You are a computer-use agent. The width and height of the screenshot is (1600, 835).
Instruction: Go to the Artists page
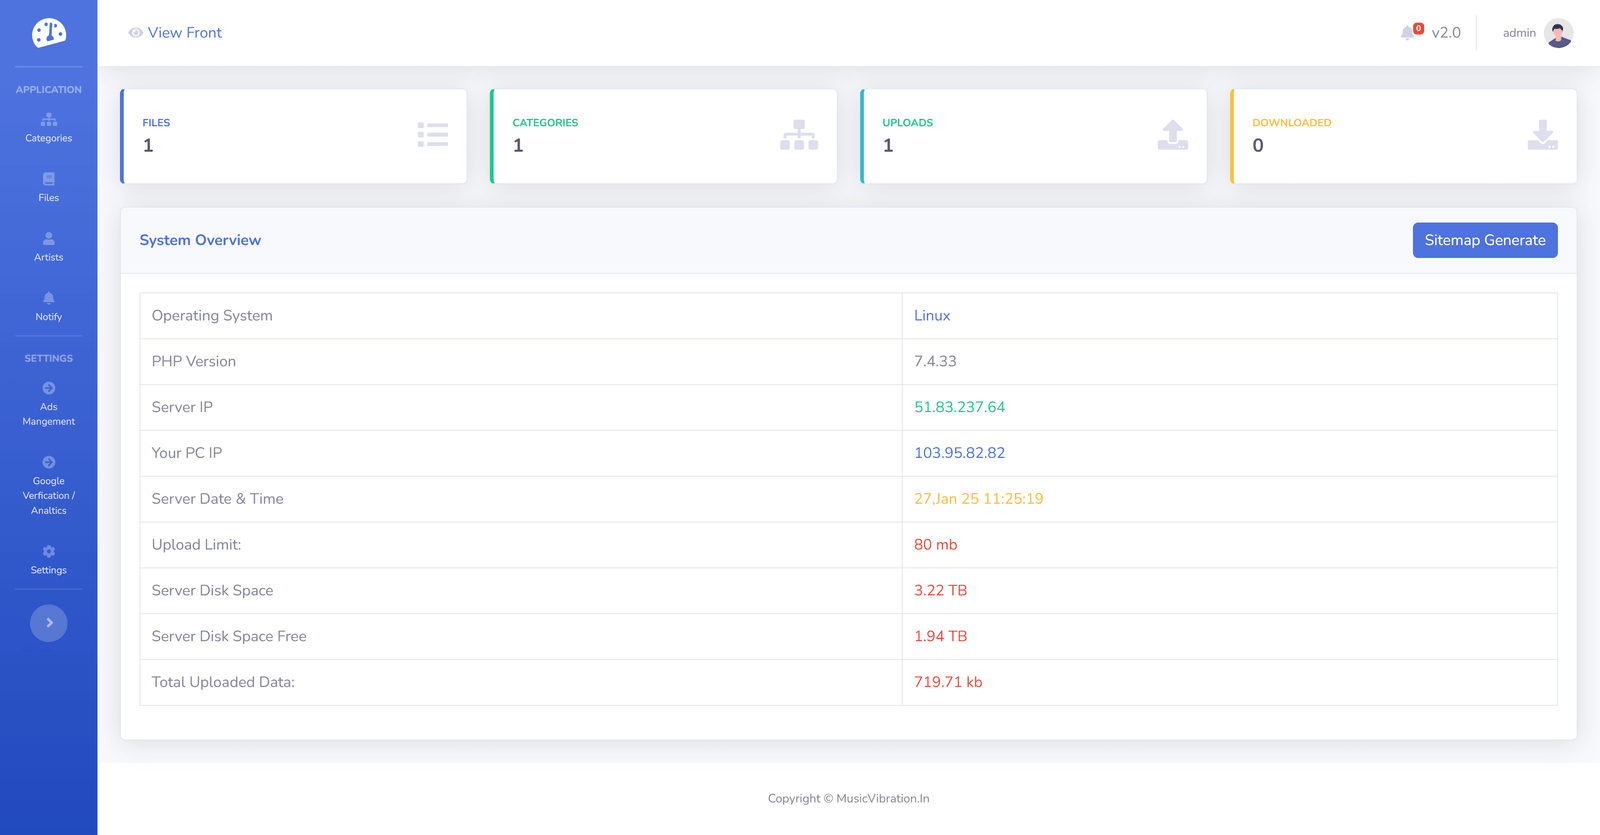pyautogui.click(x=48, y=247)
